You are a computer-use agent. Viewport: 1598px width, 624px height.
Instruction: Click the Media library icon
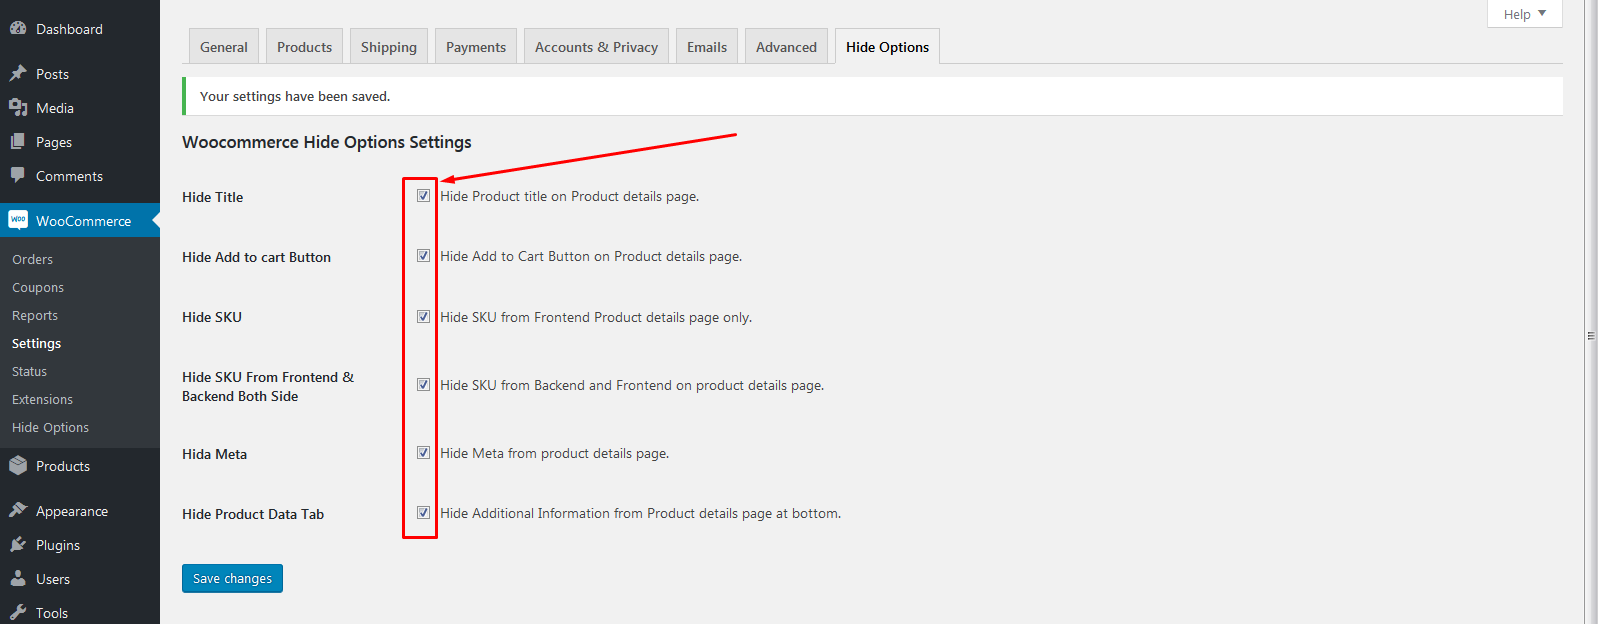(x=18, y=107)
